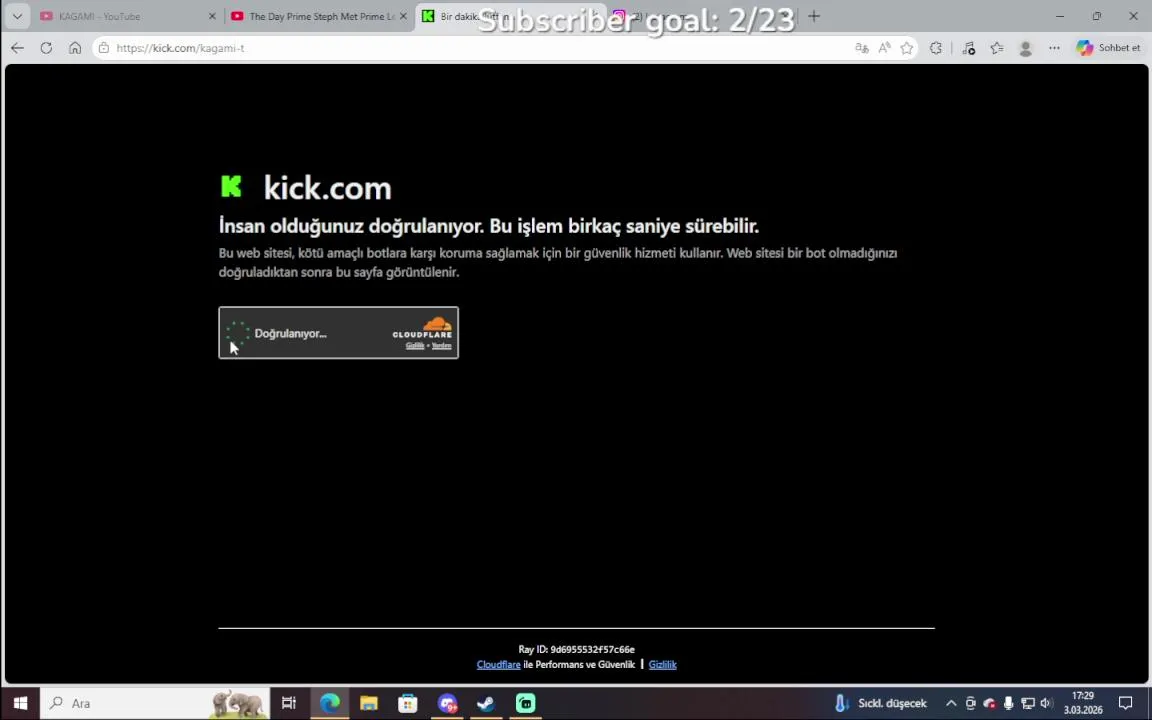Open Microsoft Store from the taskbar
Screen dimensions: 1152x720
408,703
